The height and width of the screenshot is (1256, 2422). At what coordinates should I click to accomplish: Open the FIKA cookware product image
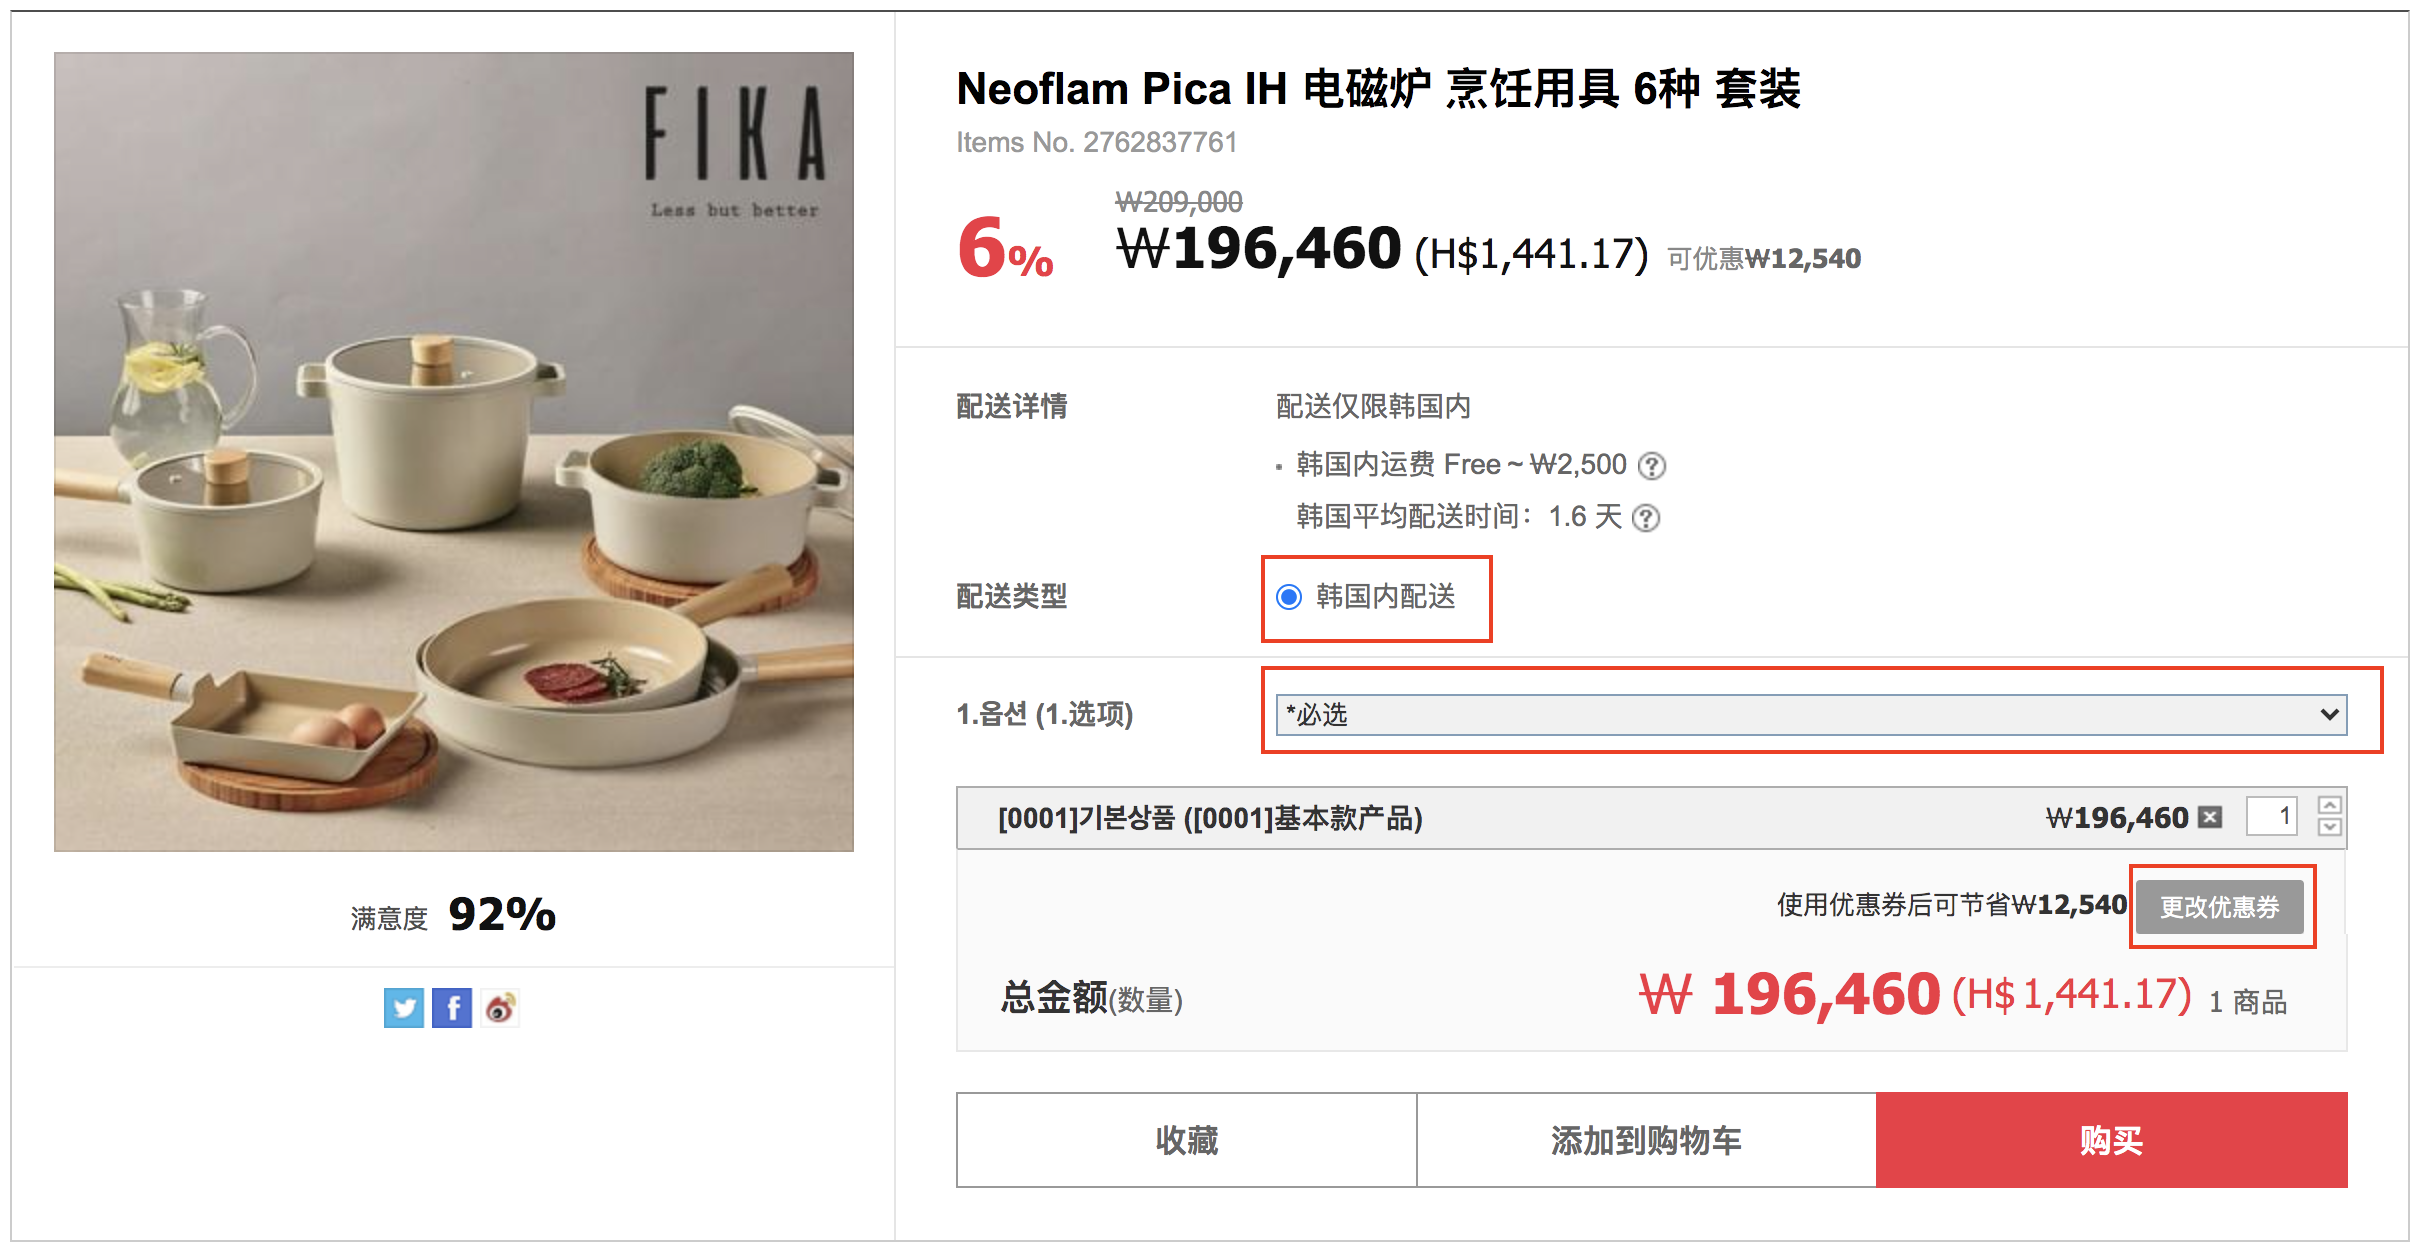454,452
